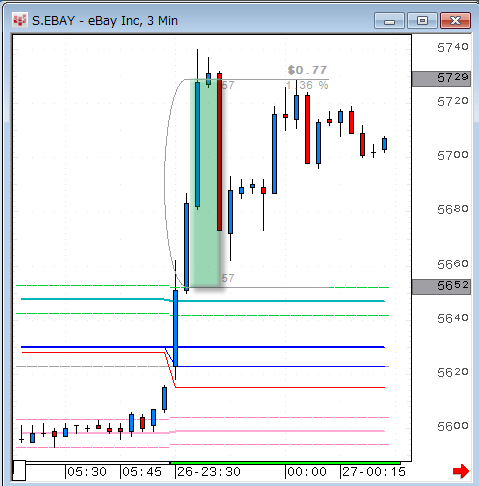Click the 5729 price marker on scale
This screenshot has width=479, height=486.
441,79
